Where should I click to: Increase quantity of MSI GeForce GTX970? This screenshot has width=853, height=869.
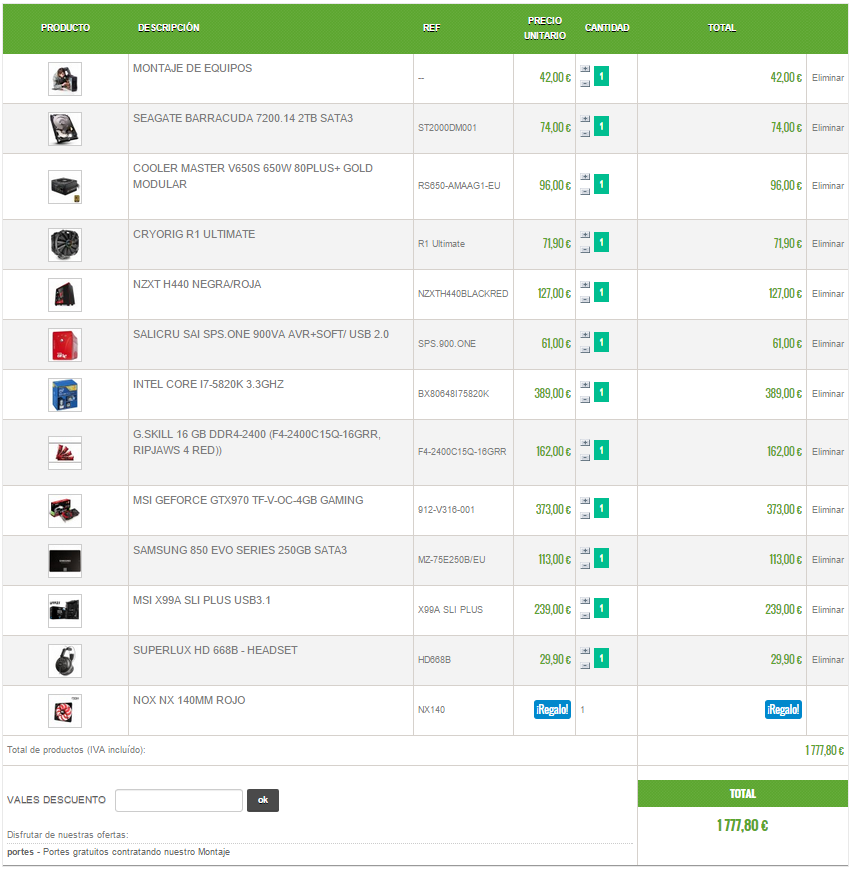point(585,501)
